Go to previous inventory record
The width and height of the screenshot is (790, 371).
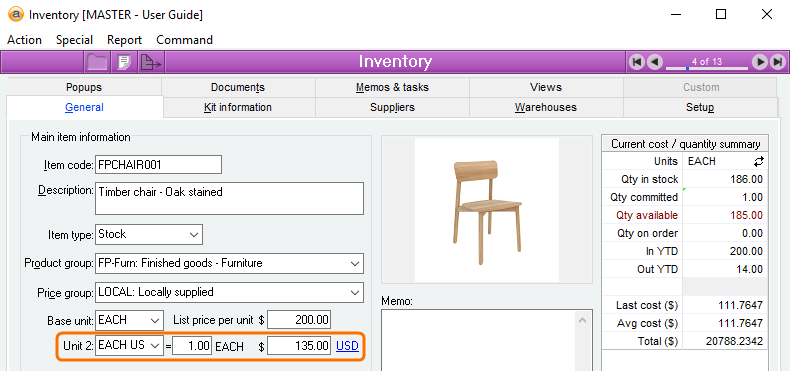[x=654, y=62]
